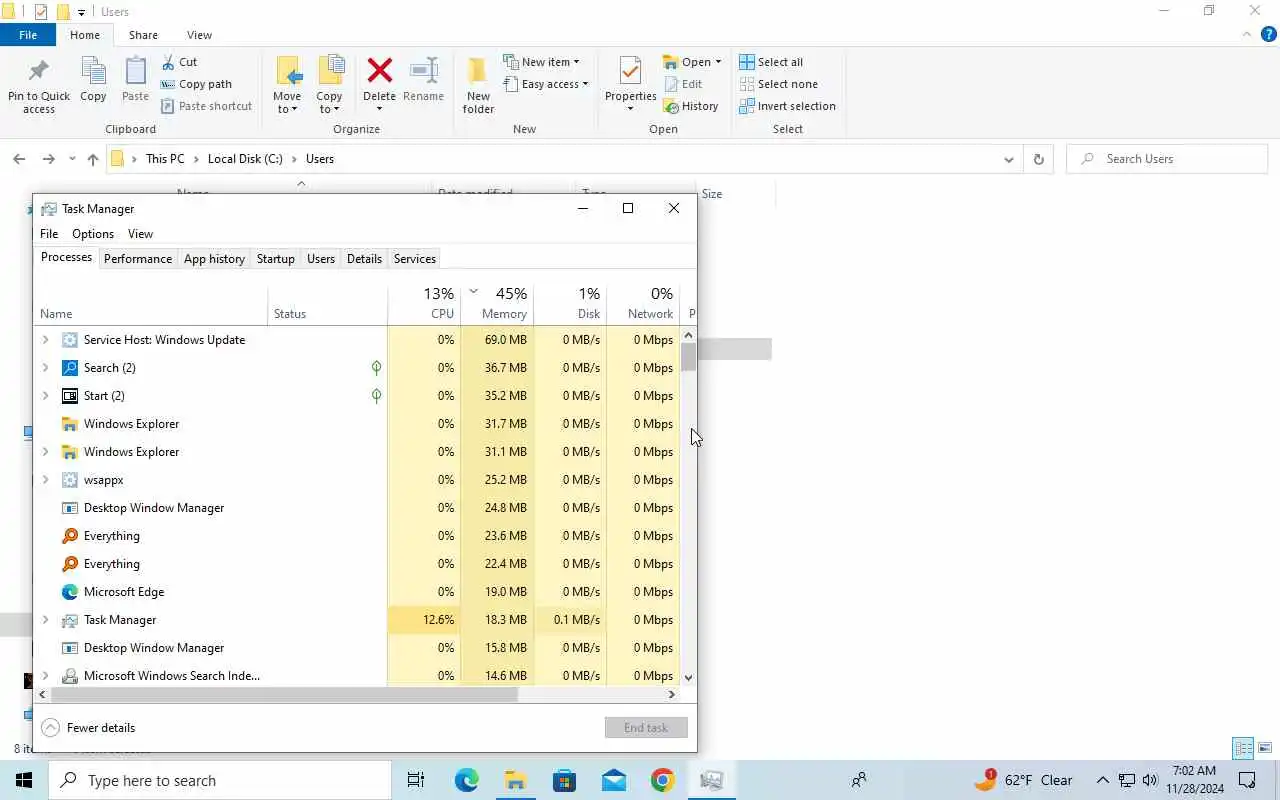
Task: Collapse Task Manager with Fewer details
Action: [89, 728]
